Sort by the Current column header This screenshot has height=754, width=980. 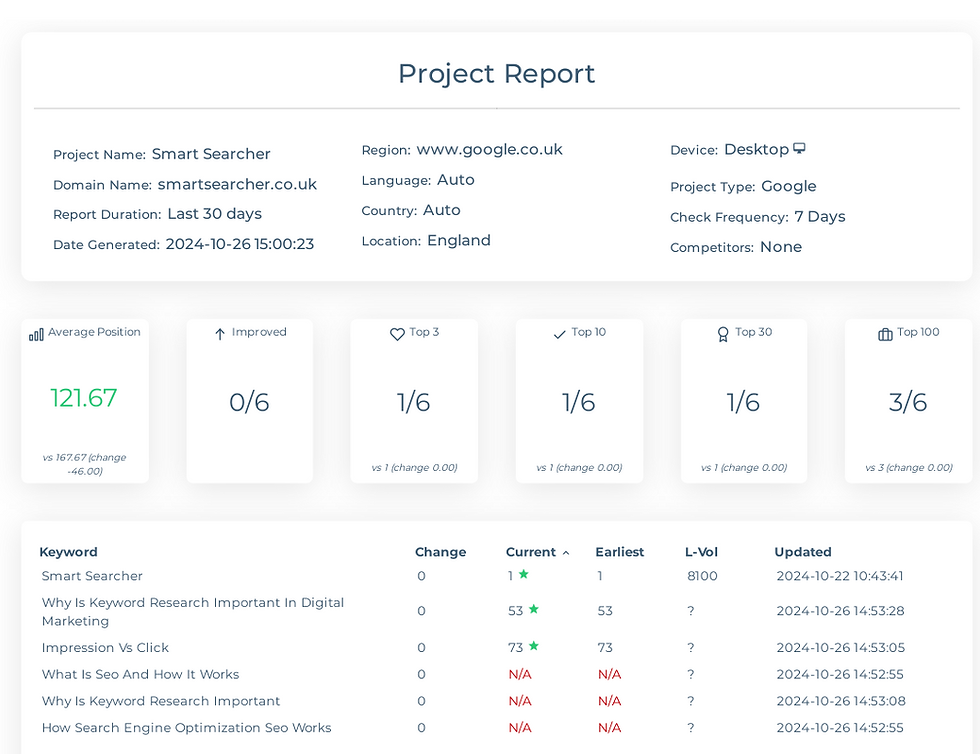(x=531, y=552)
